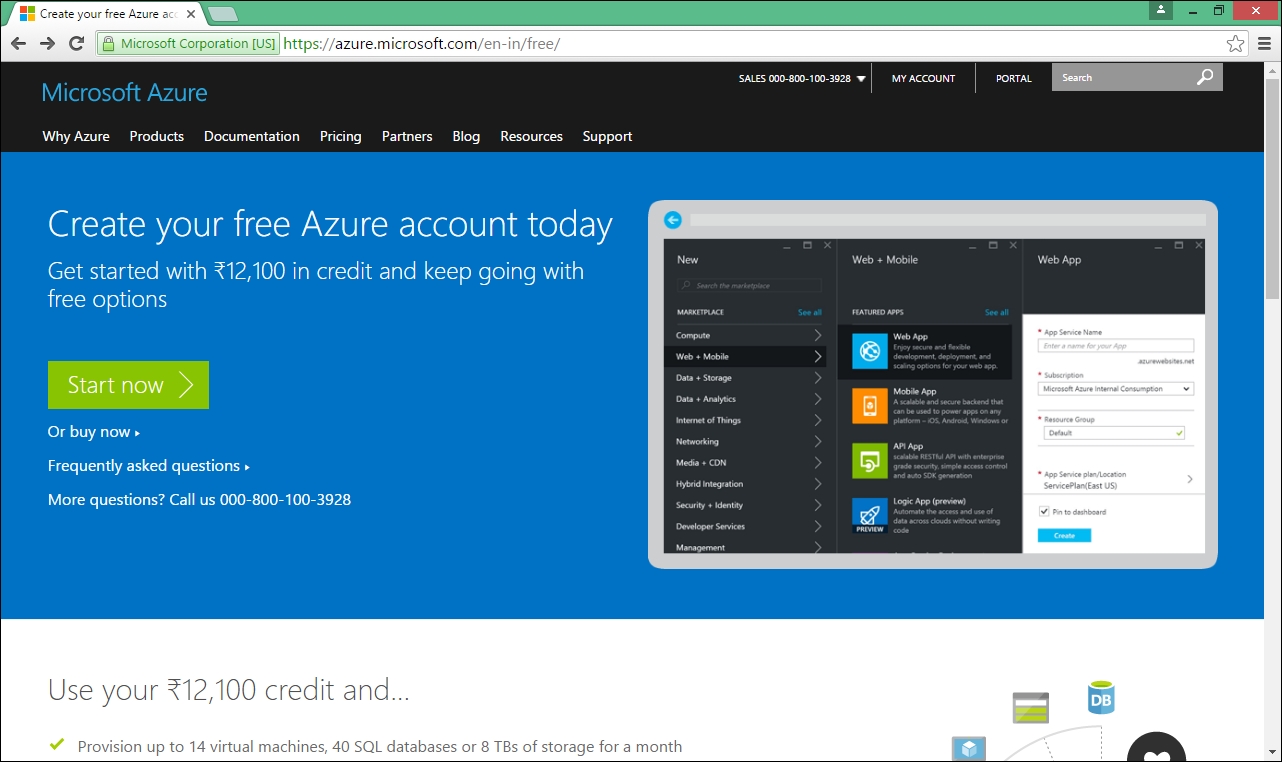1282x762 pixels.
Task: Open the Support menu item
Action: tap(608, 136)
